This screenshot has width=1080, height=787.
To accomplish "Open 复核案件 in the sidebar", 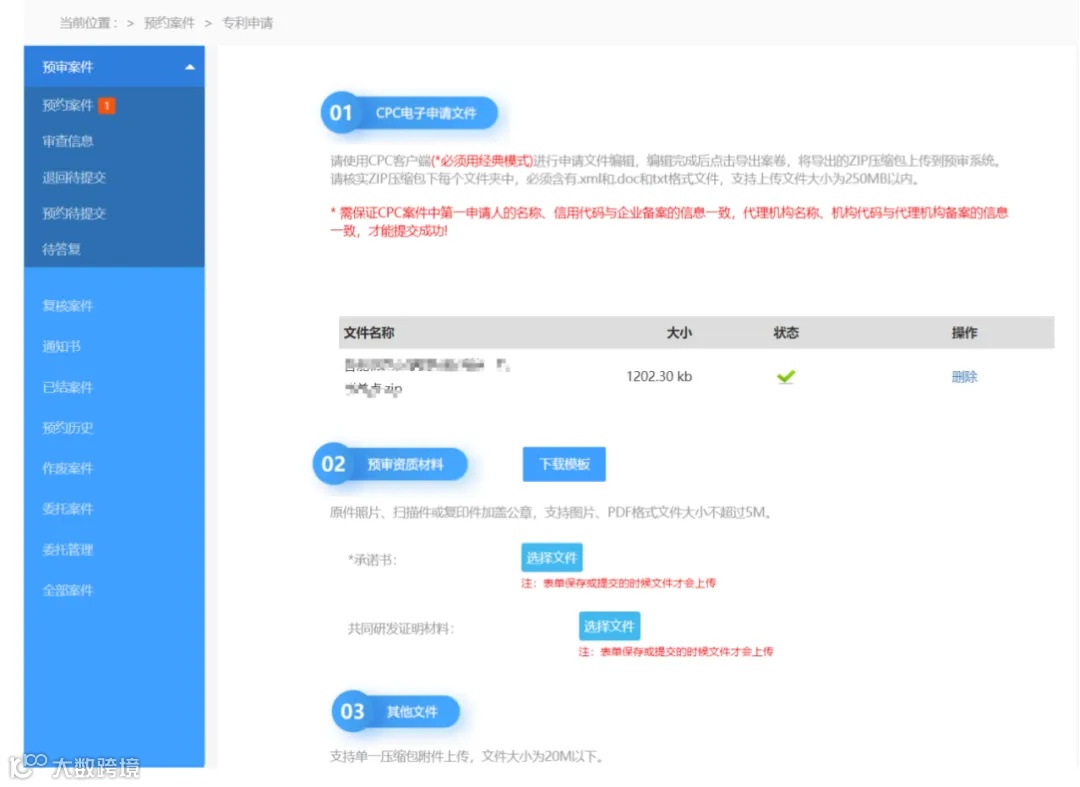I will point(68,306).
